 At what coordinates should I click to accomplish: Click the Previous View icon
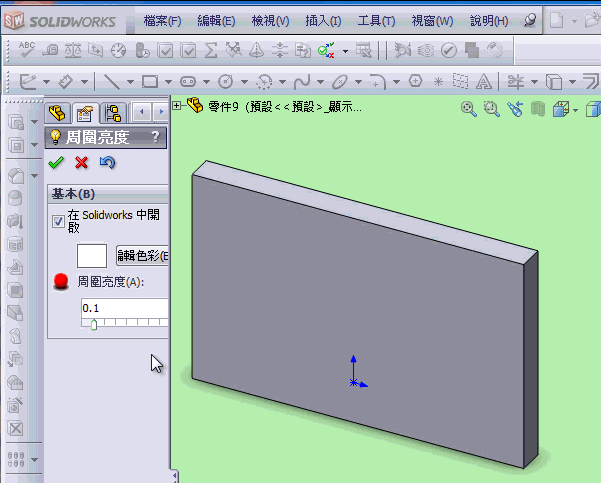(x=515, y=109)
